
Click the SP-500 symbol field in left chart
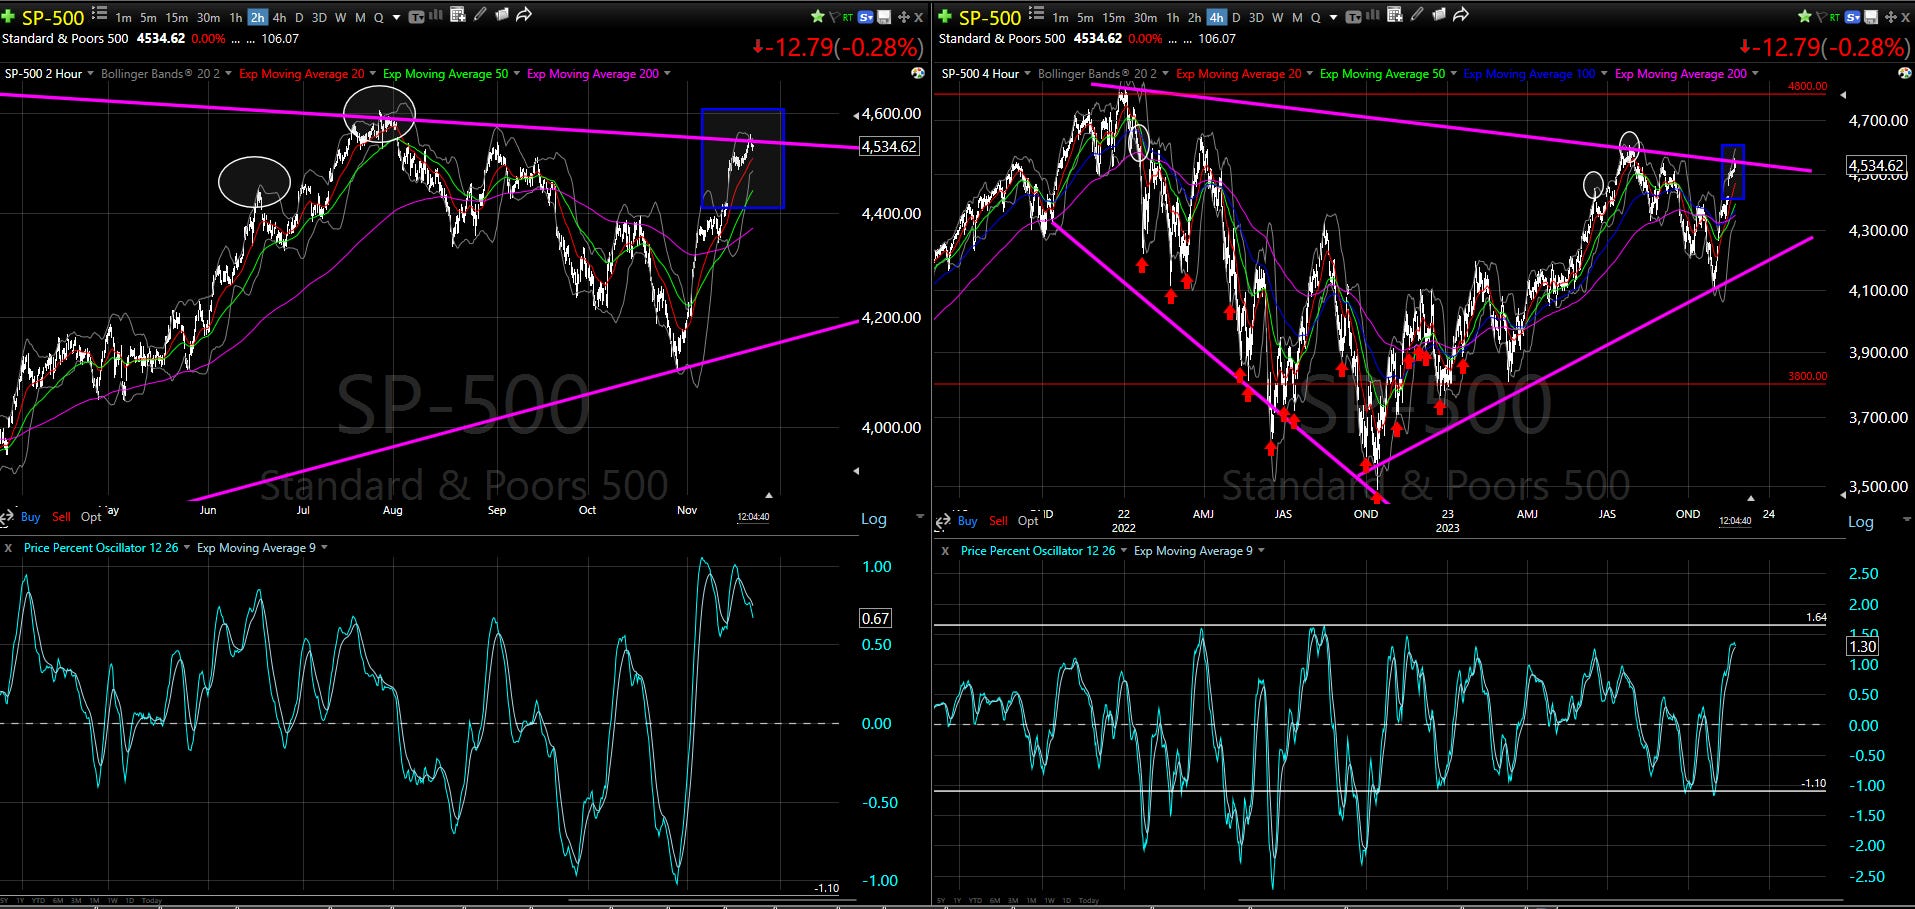point(53,18)
